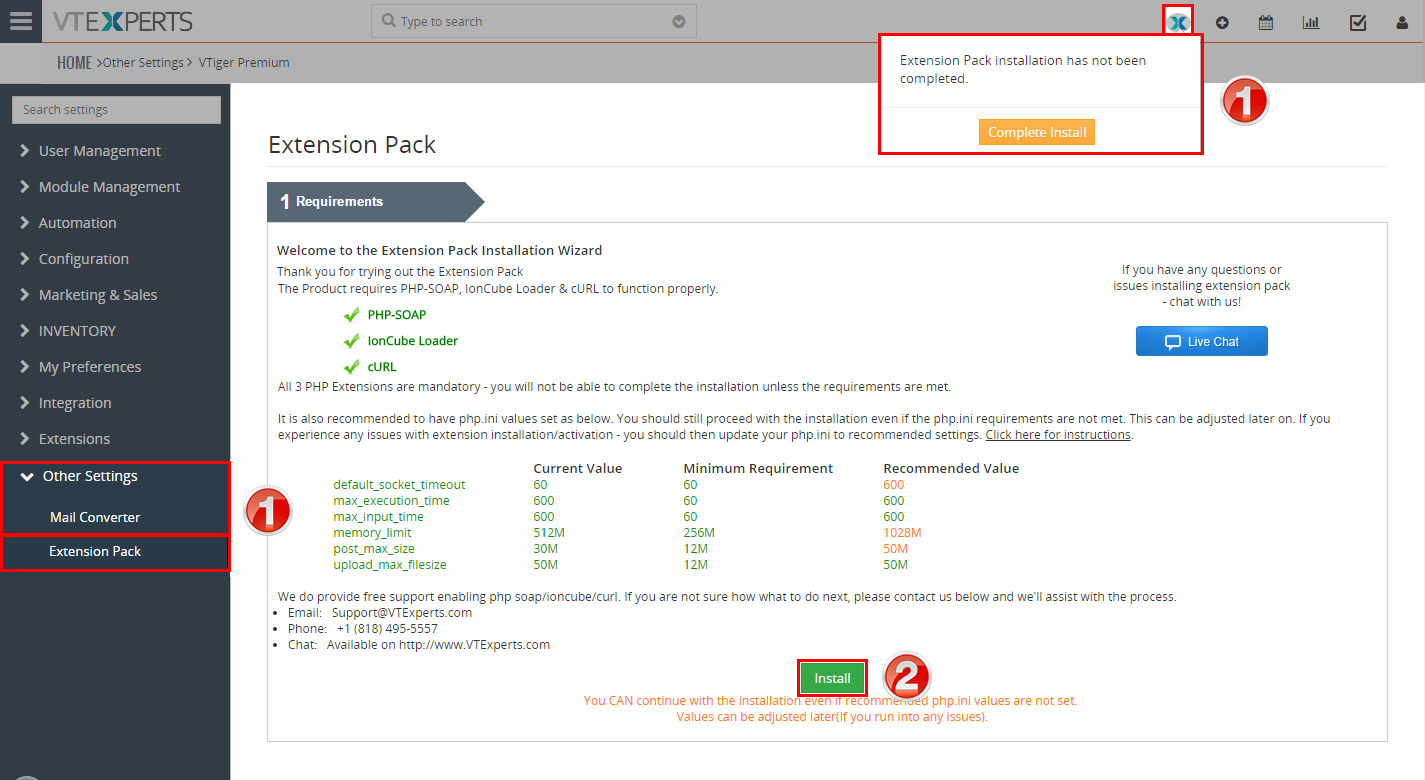Open the reports bar chart icon
1425x780 pixels.
pyautogui.click(x=1311, y=23)
